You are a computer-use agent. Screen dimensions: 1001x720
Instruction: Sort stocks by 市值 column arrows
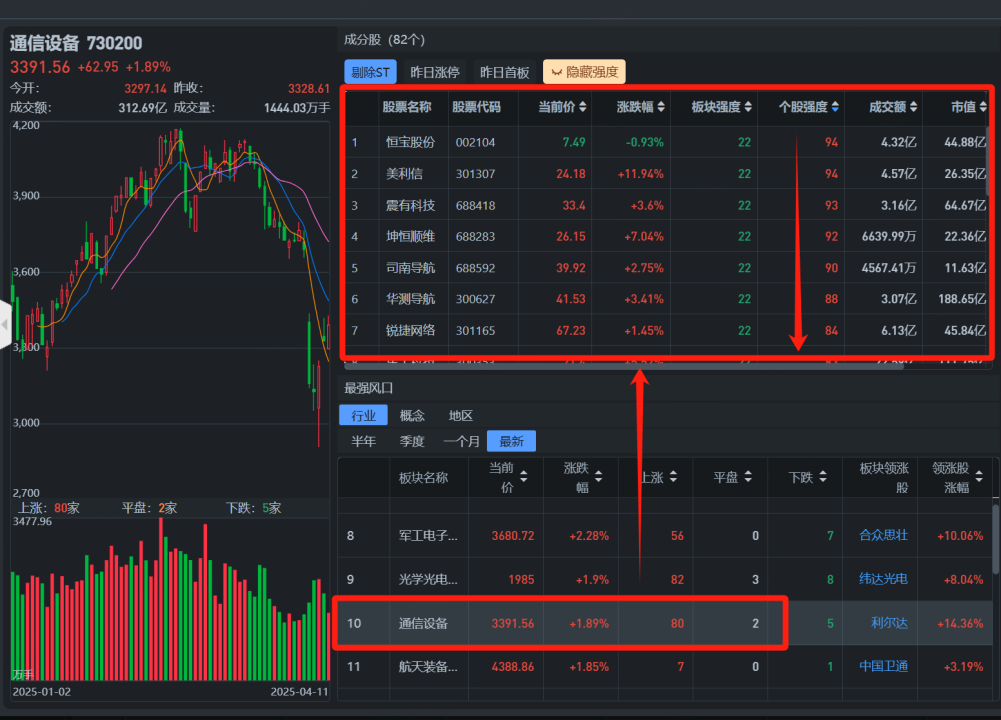pyautogui.click(x=983, y=107)
